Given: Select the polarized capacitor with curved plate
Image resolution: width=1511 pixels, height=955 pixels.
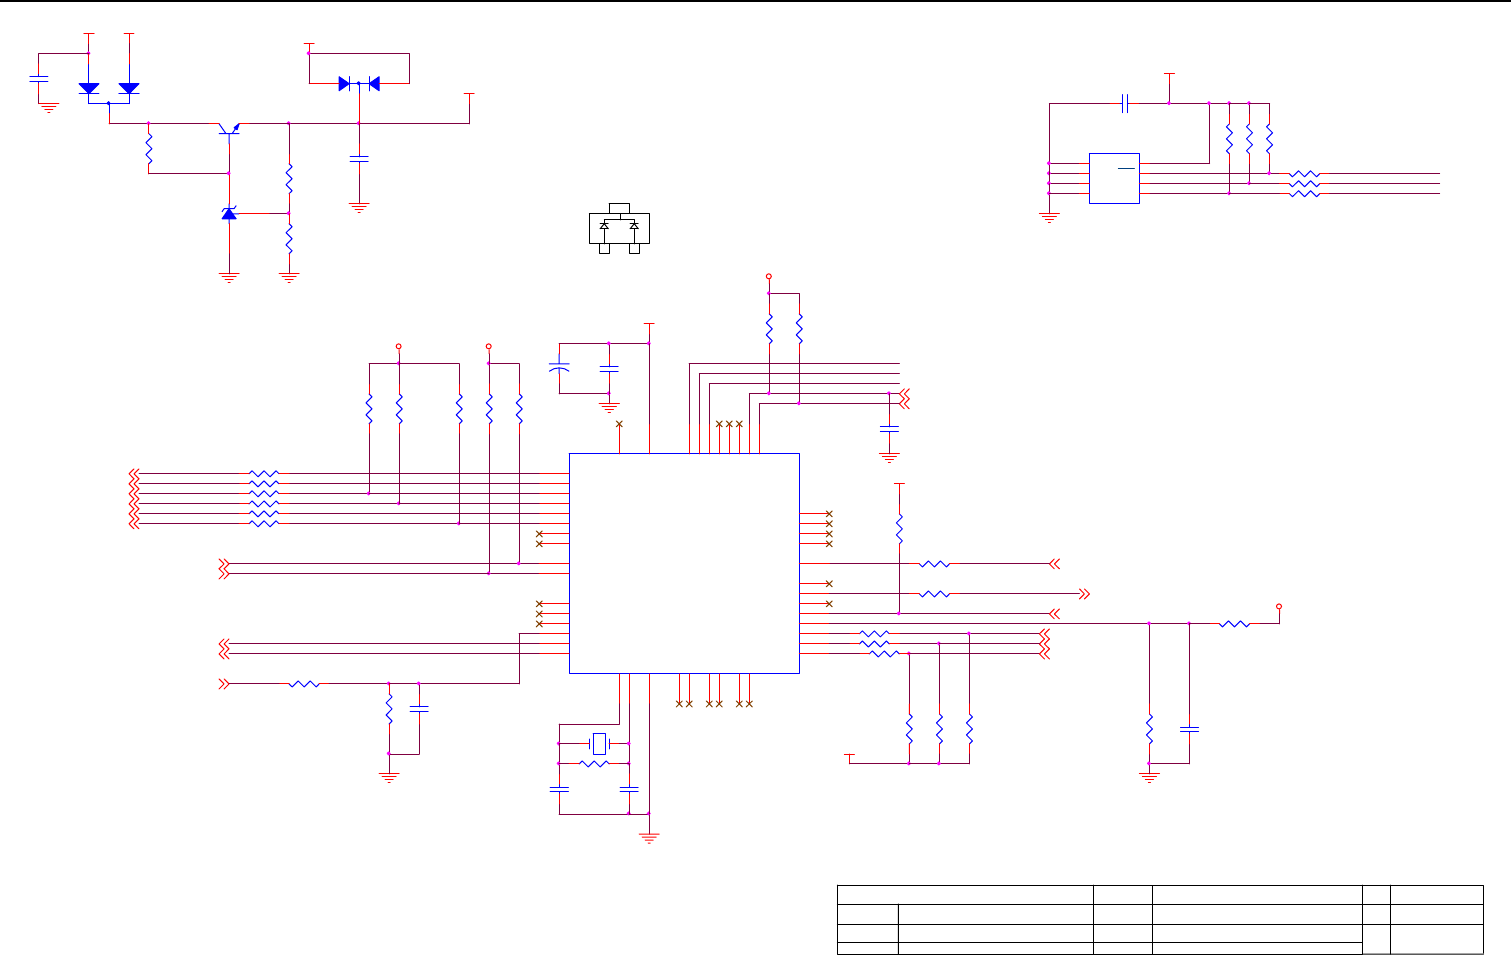Looking at the screenshot, I should 559,368.
